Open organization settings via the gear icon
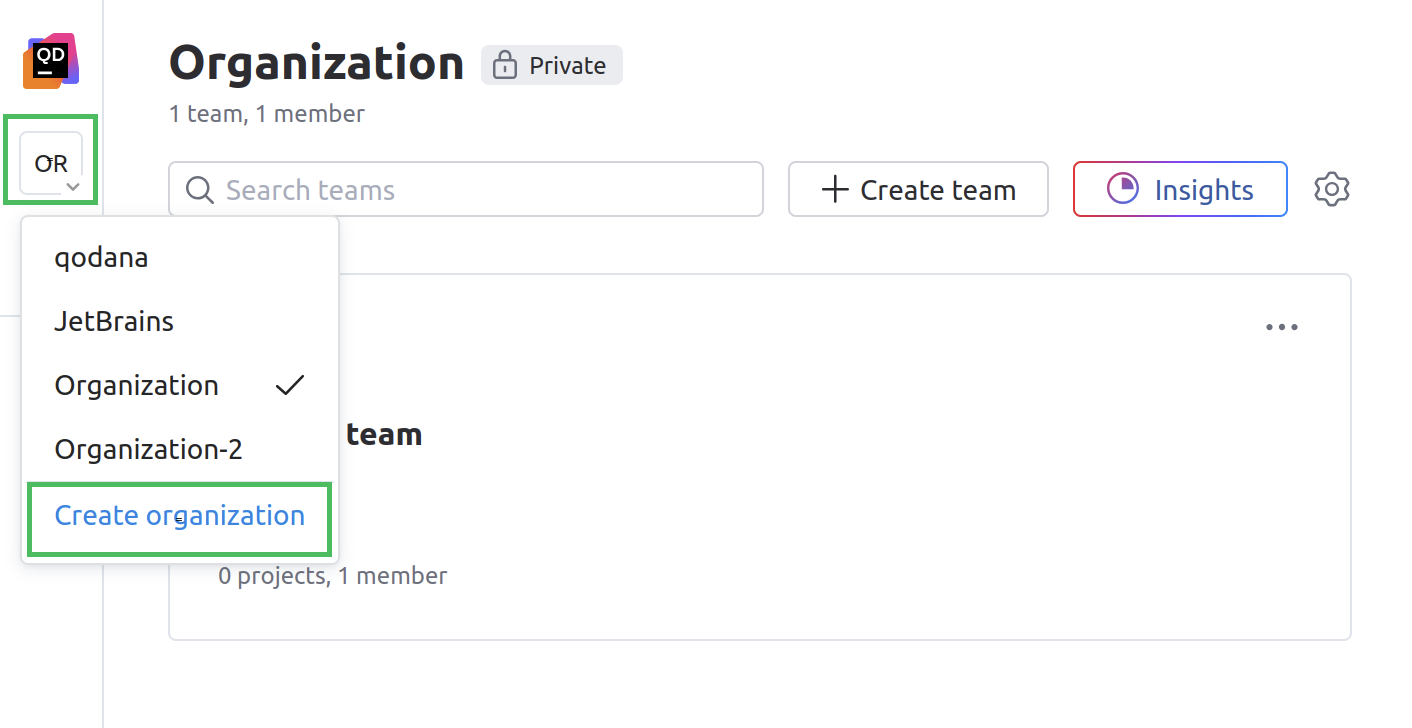1412x728 pixels. (1332, 189)
